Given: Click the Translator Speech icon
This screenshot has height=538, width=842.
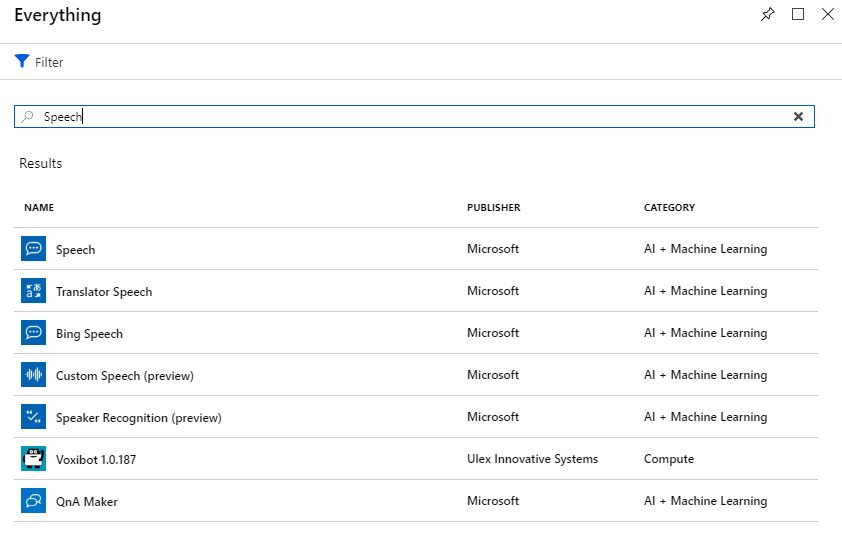Looking at the screenshot, I should [x=33, y=291].
